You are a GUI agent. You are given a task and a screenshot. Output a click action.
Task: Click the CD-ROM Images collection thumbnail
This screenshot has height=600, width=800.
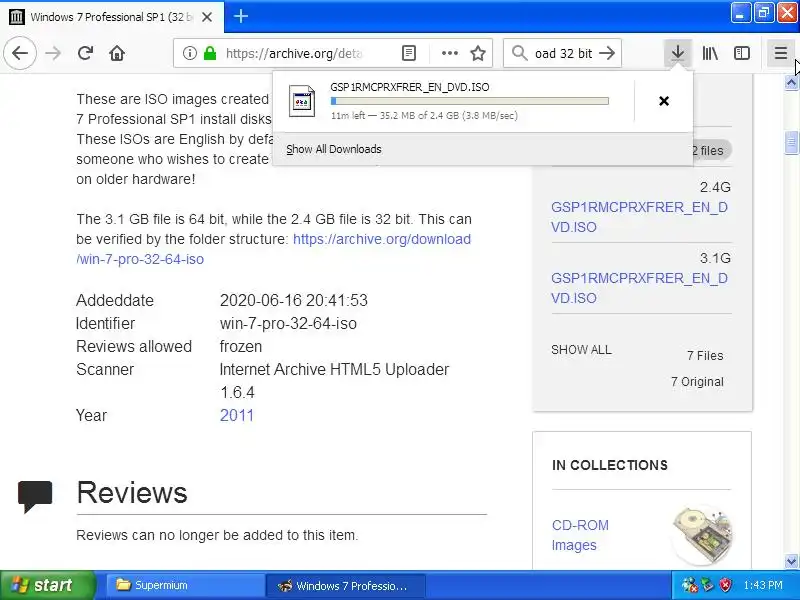(x=703, y=535)
